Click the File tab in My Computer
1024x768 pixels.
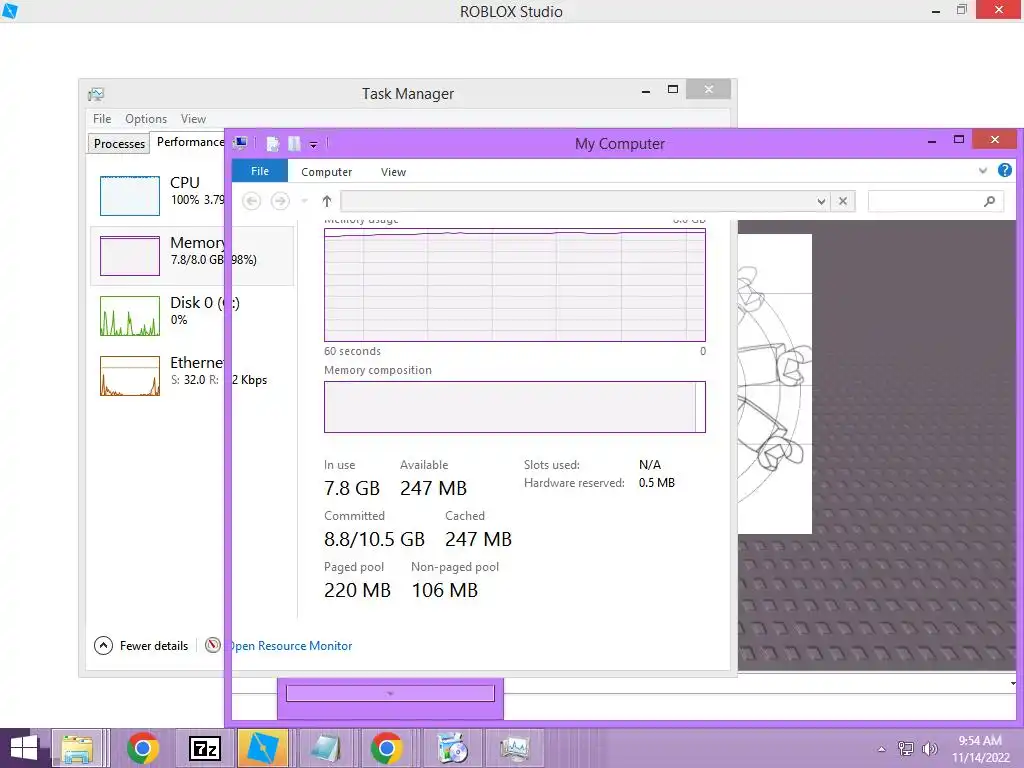[260, 171]
